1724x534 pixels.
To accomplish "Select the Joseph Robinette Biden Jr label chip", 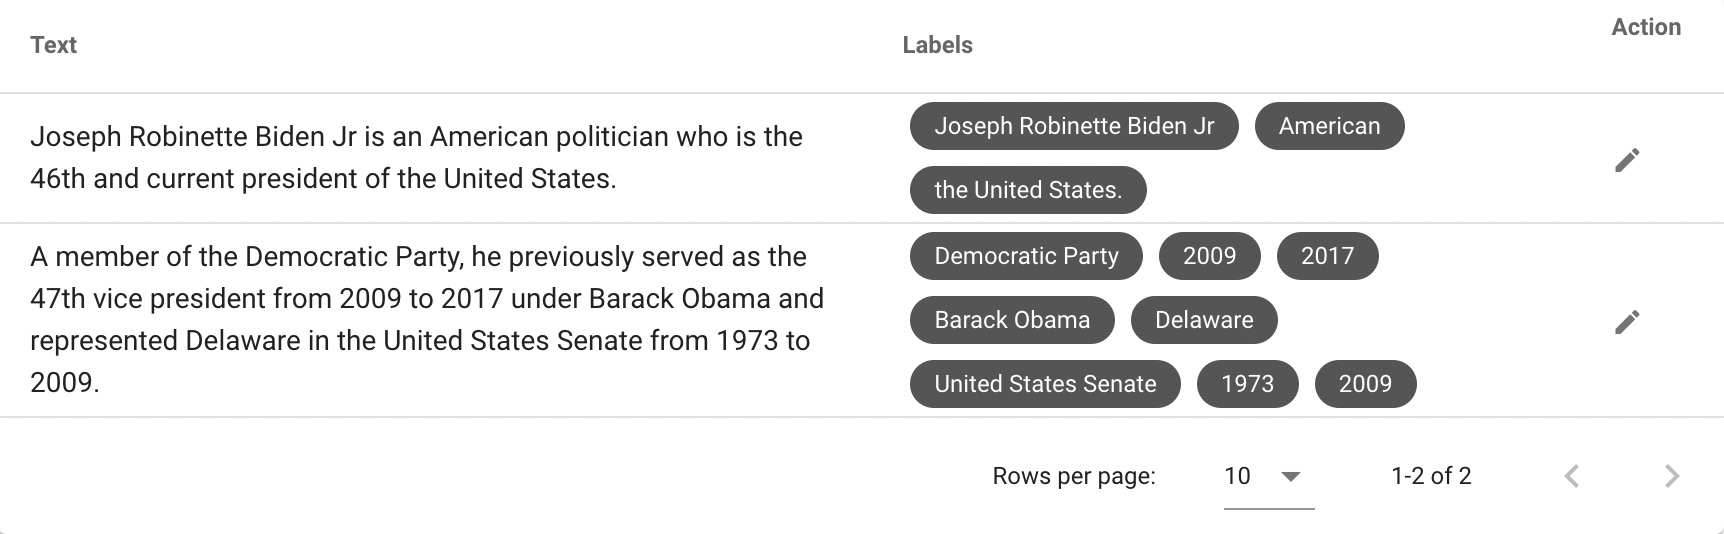I will [x=1074, y=127].
